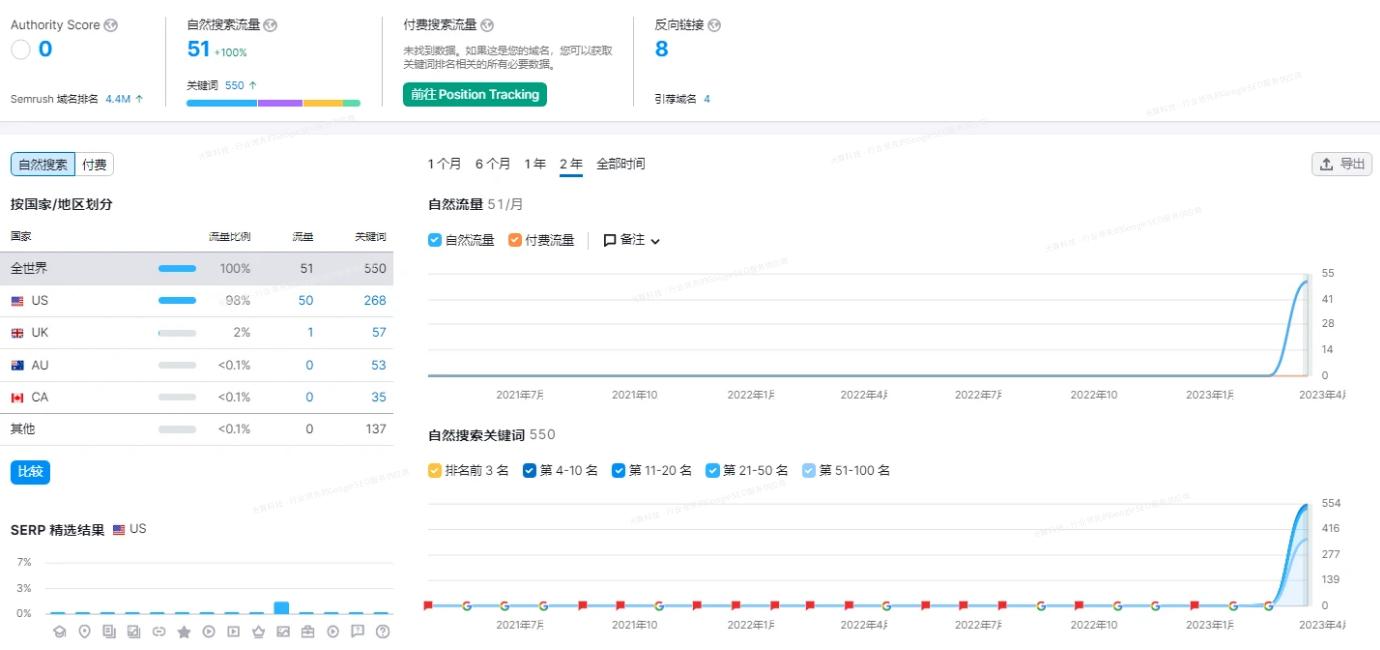Click the briefcase jobs SERP feature icon
This screenshot has width=1380, height=650.
(309, 631)
